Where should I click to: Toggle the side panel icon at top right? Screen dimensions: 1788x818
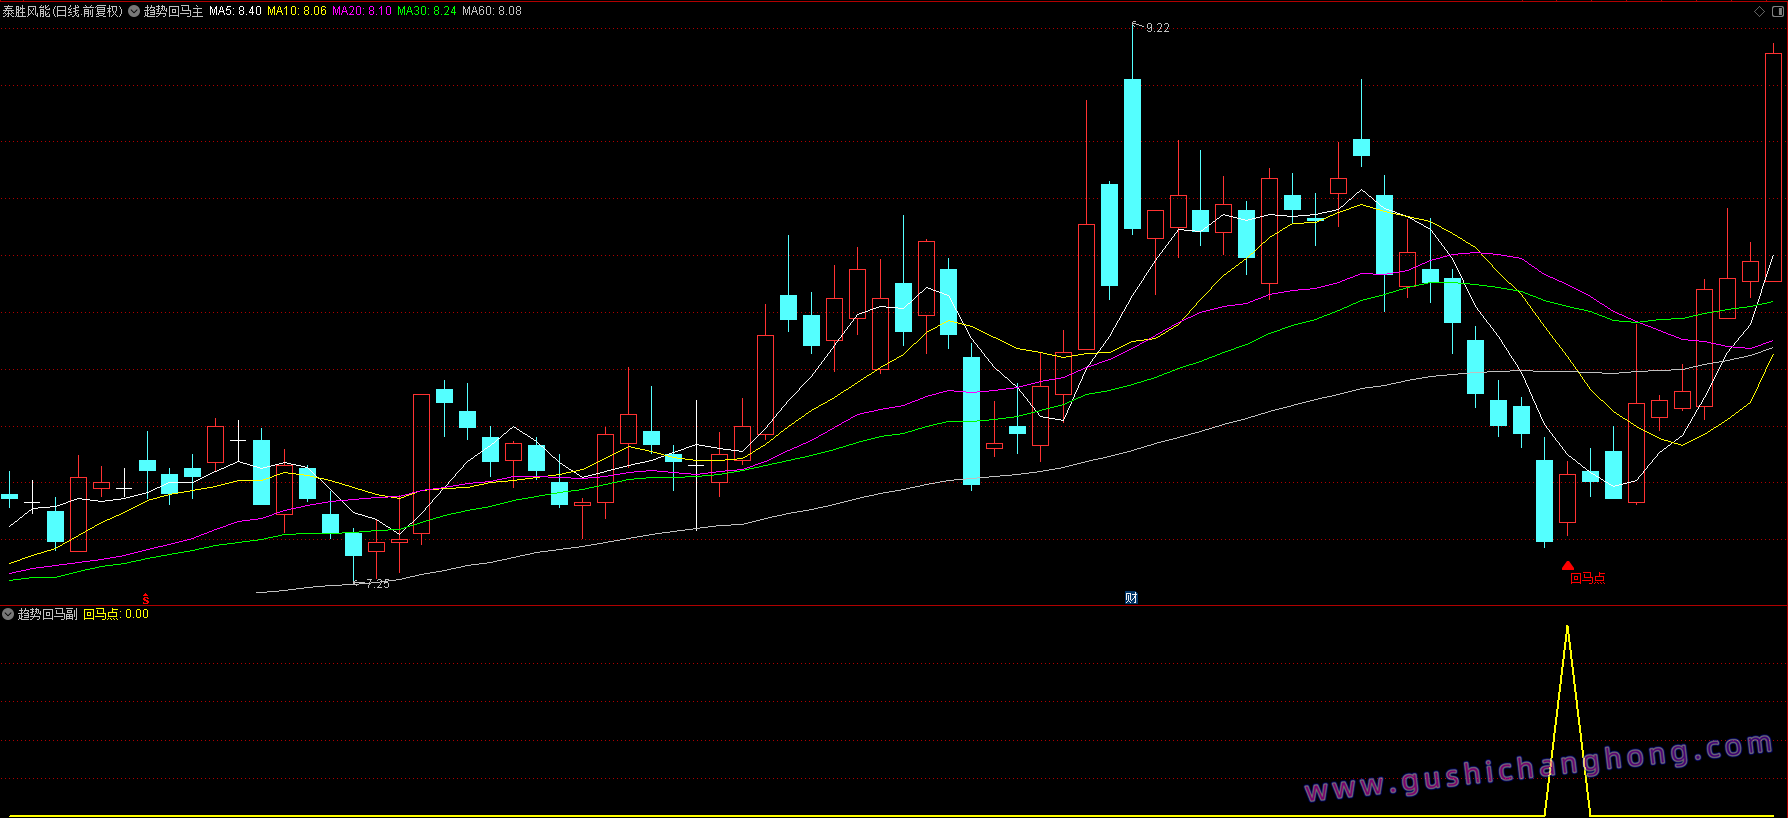(x=1776, y=11)
